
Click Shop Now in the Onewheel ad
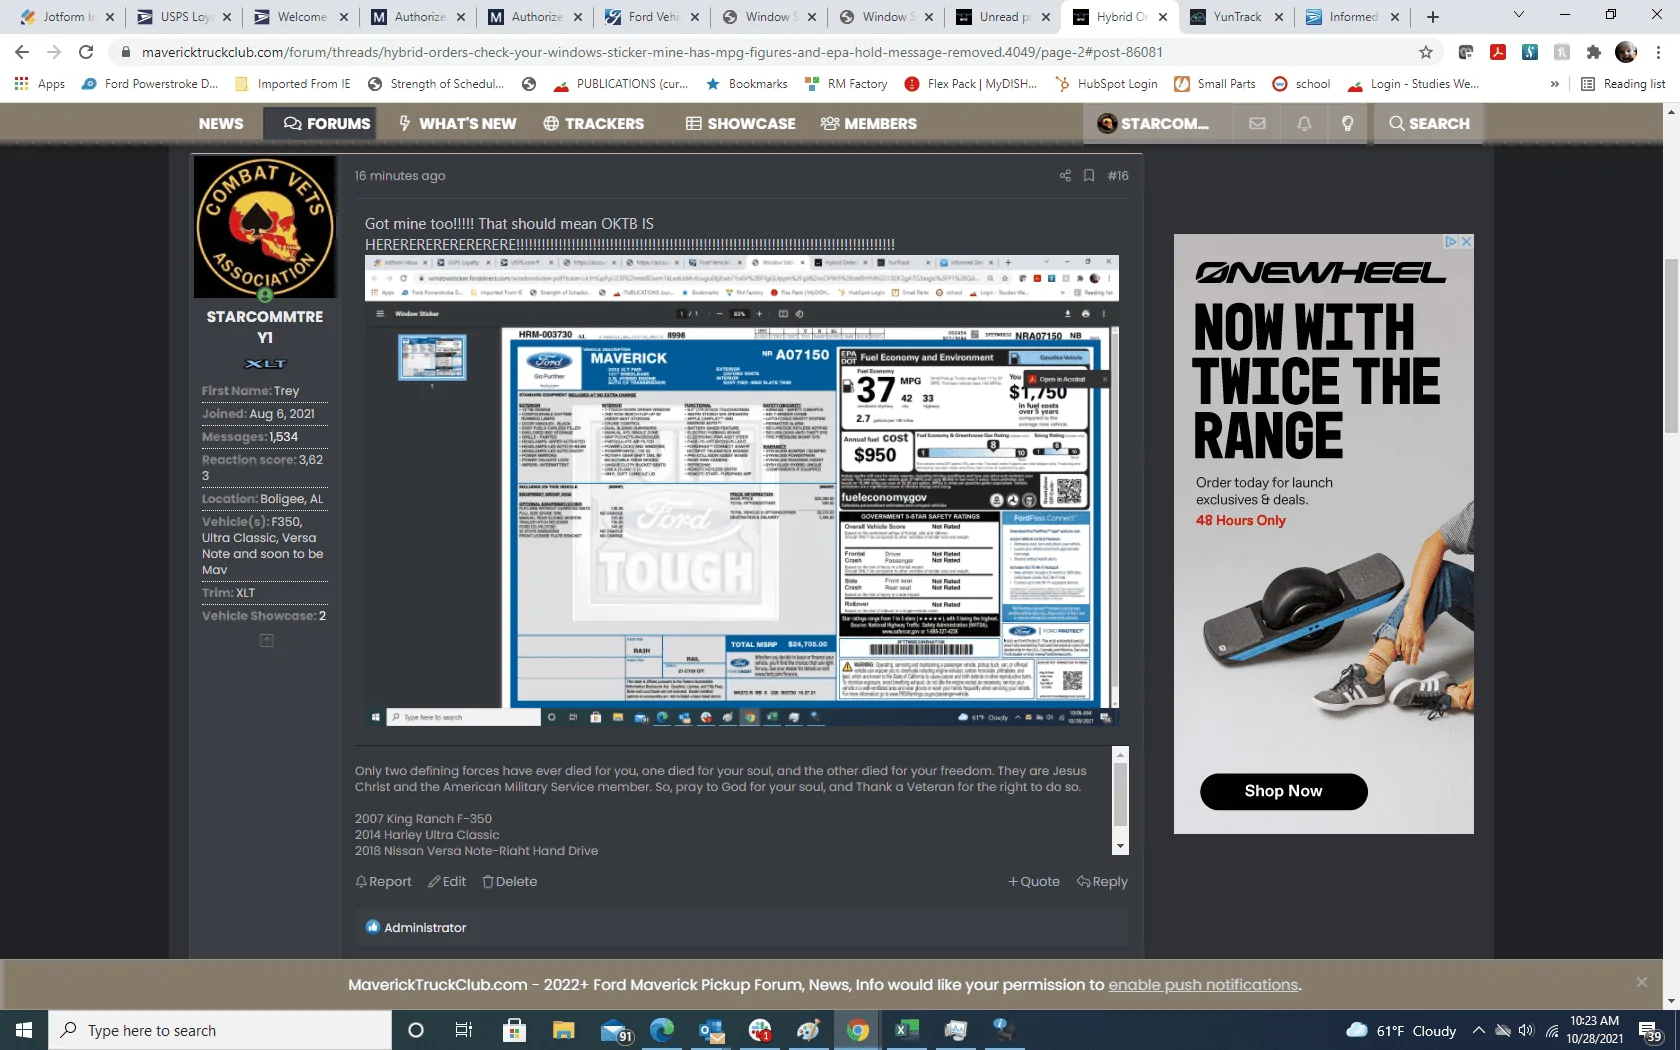pos(1283,791)
